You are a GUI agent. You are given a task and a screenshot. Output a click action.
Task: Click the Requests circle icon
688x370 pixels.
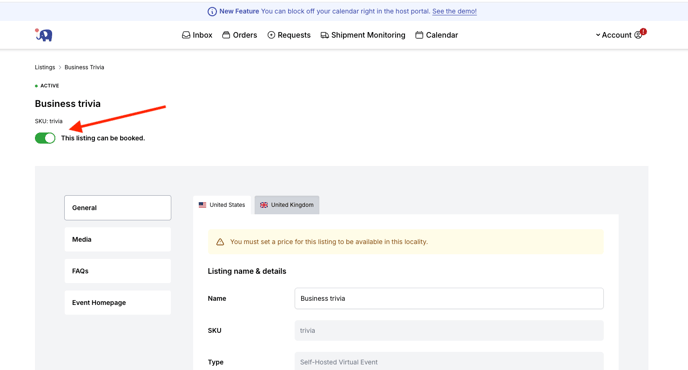coord(271,35)
